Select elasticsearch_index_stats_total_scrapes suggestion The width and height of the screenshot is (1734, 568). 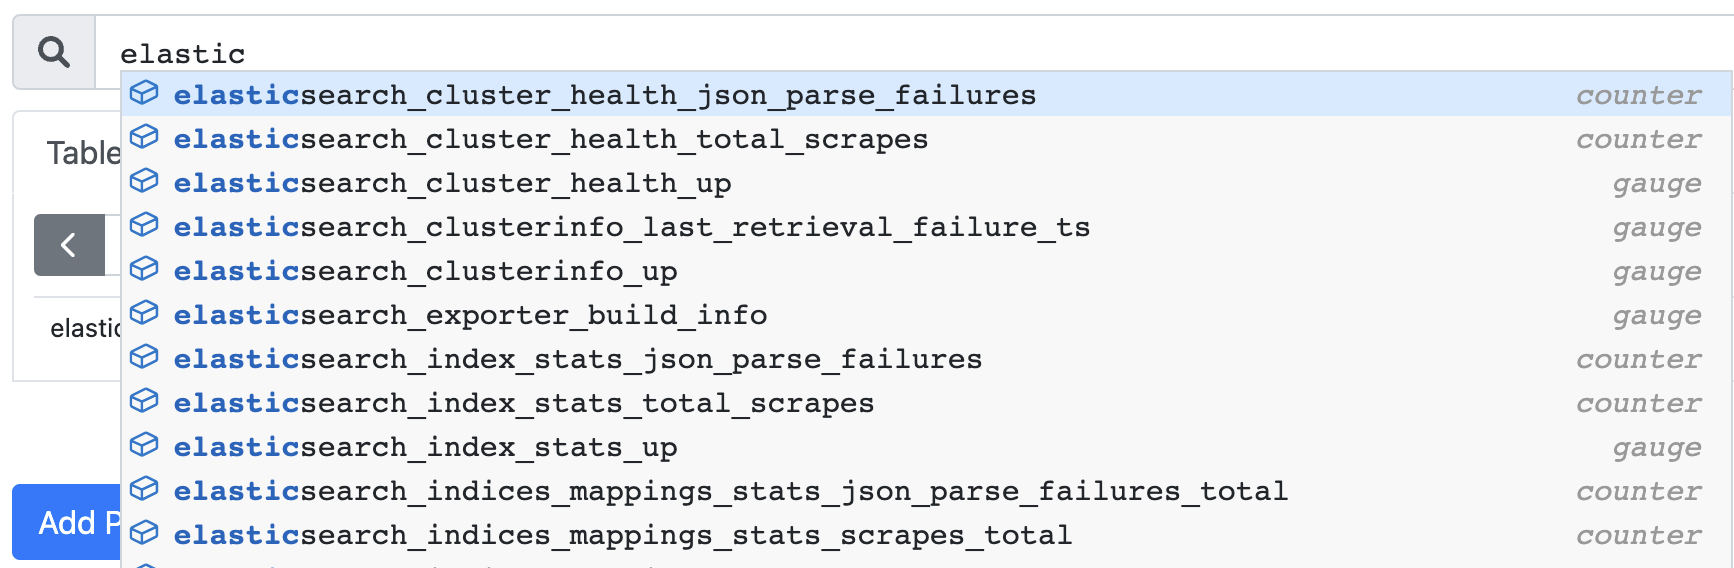pyautogui.click(x=926, y=403)
